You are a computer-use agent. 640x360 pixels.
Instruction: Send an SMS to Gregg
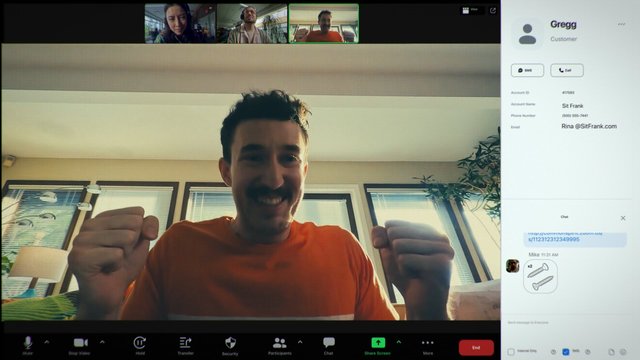point(527,70)
